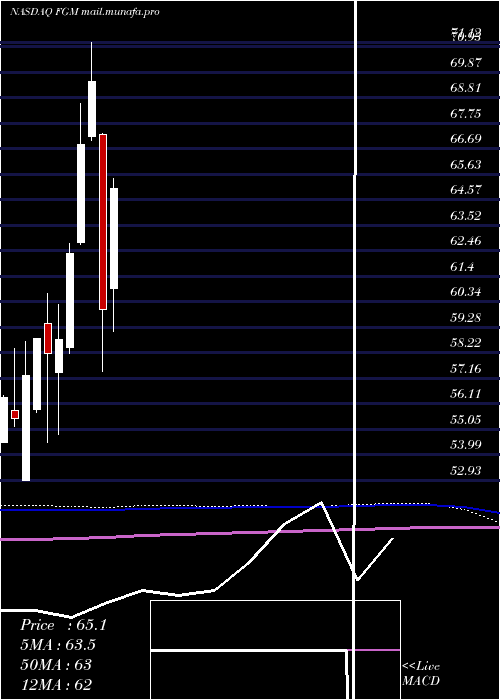Viewport: 500px width, 700px height.
Task: Select the highest white candlestick near 69
Action: point(92,109)
